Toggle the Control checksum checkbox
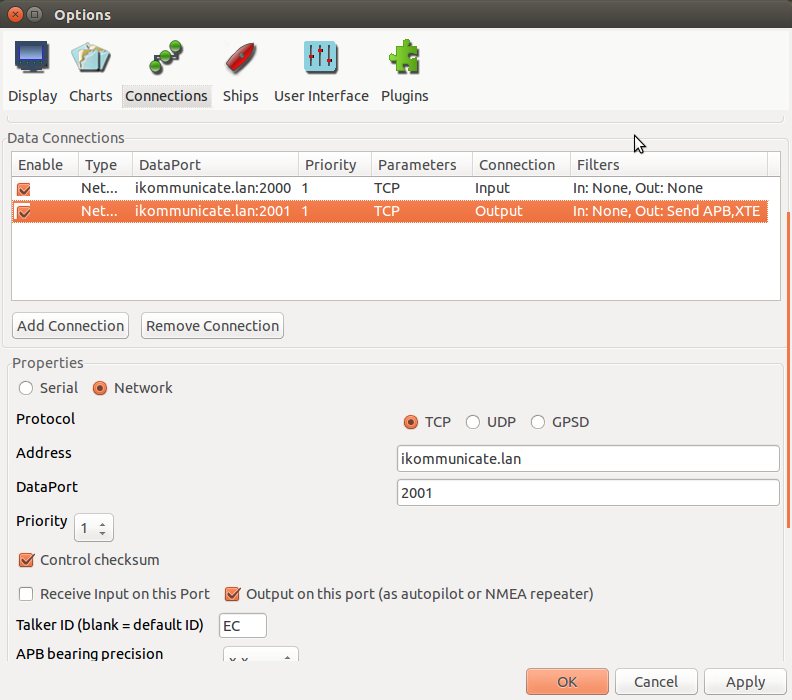The height and width of the screenshot is (700, 792). [27, 560]
